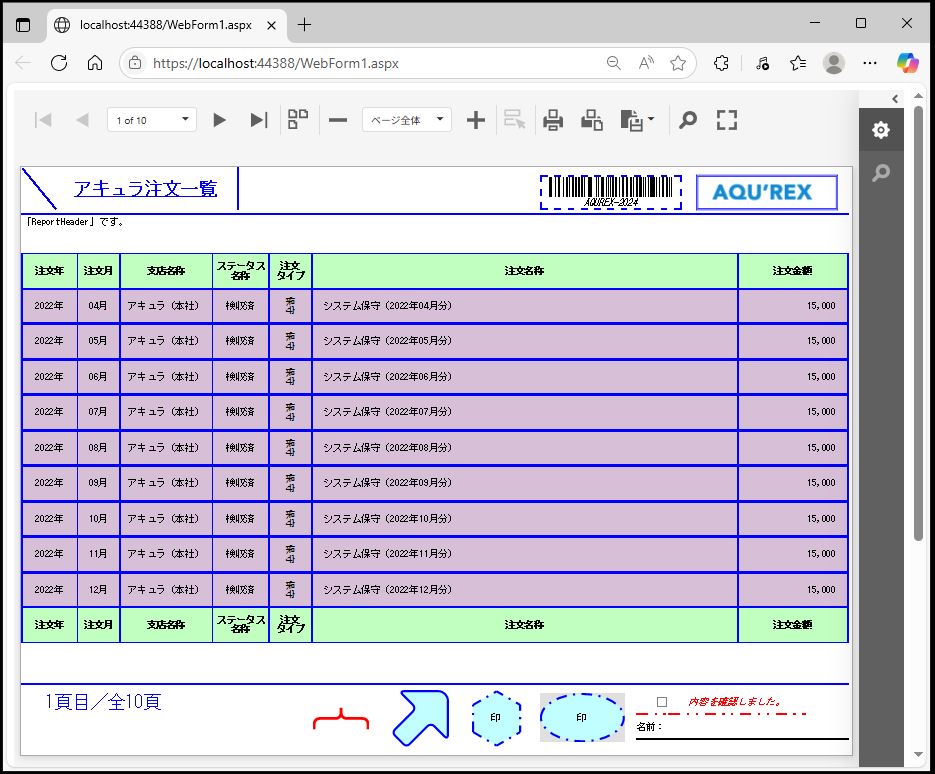Zoom in with the plus button
The image size is (935, 774).
pyautogui.click(x=476, y=120)
